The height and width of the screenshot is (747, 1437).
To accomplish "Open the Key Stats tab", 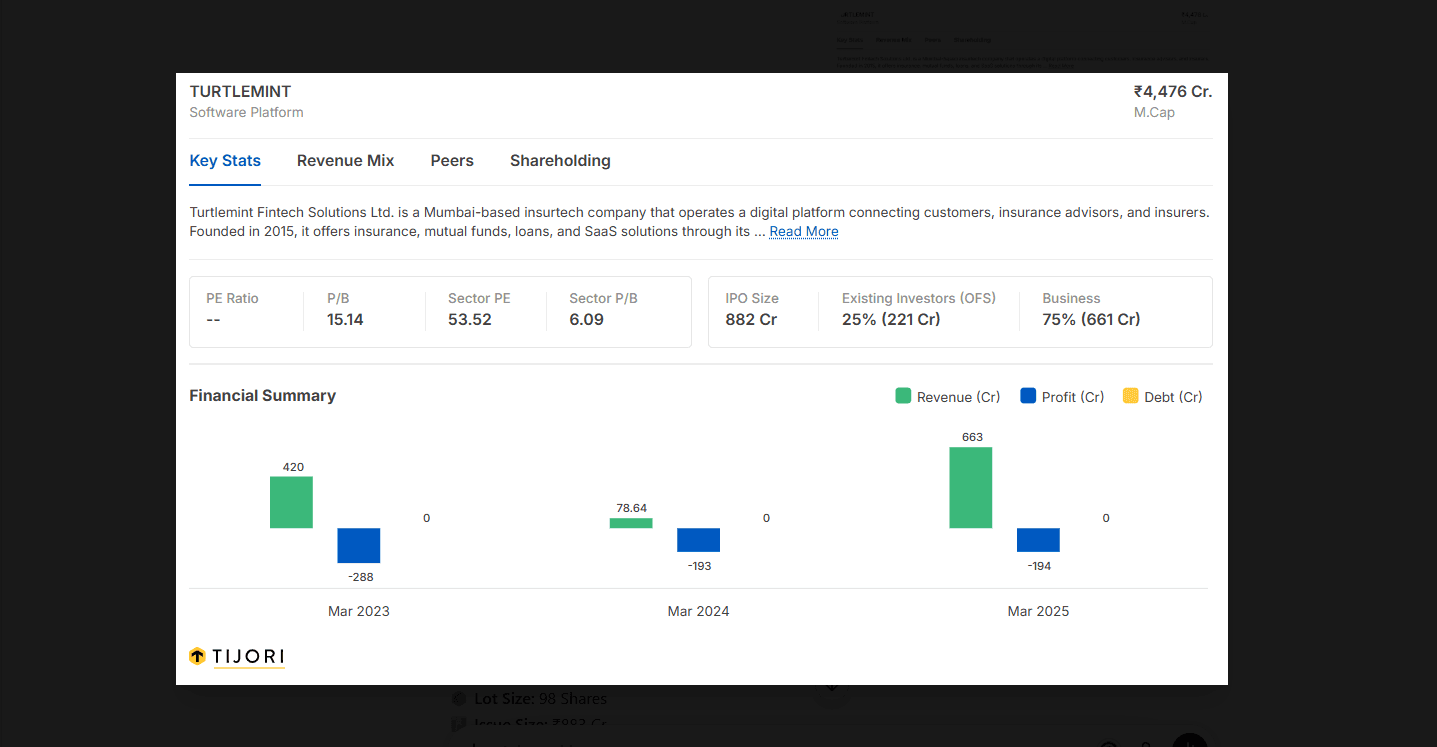I will (x=225, y=160).
